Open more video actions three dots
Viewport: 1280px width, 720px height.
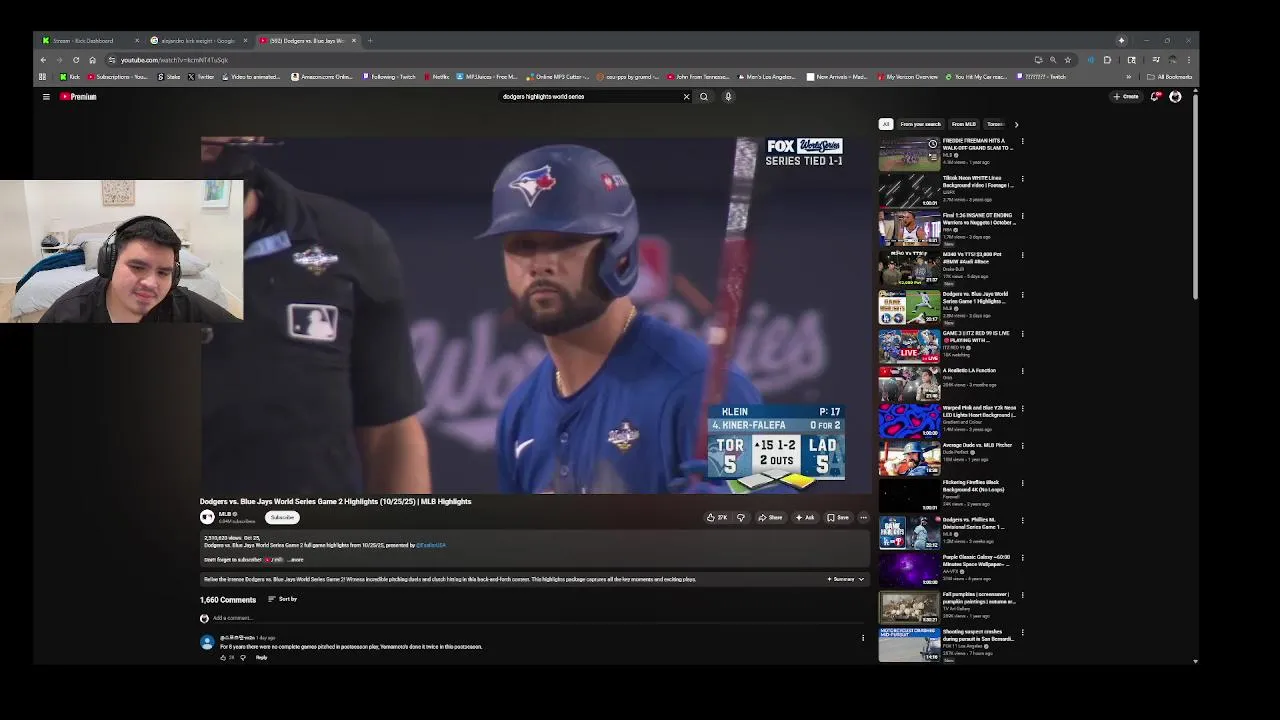coord(864,518)
